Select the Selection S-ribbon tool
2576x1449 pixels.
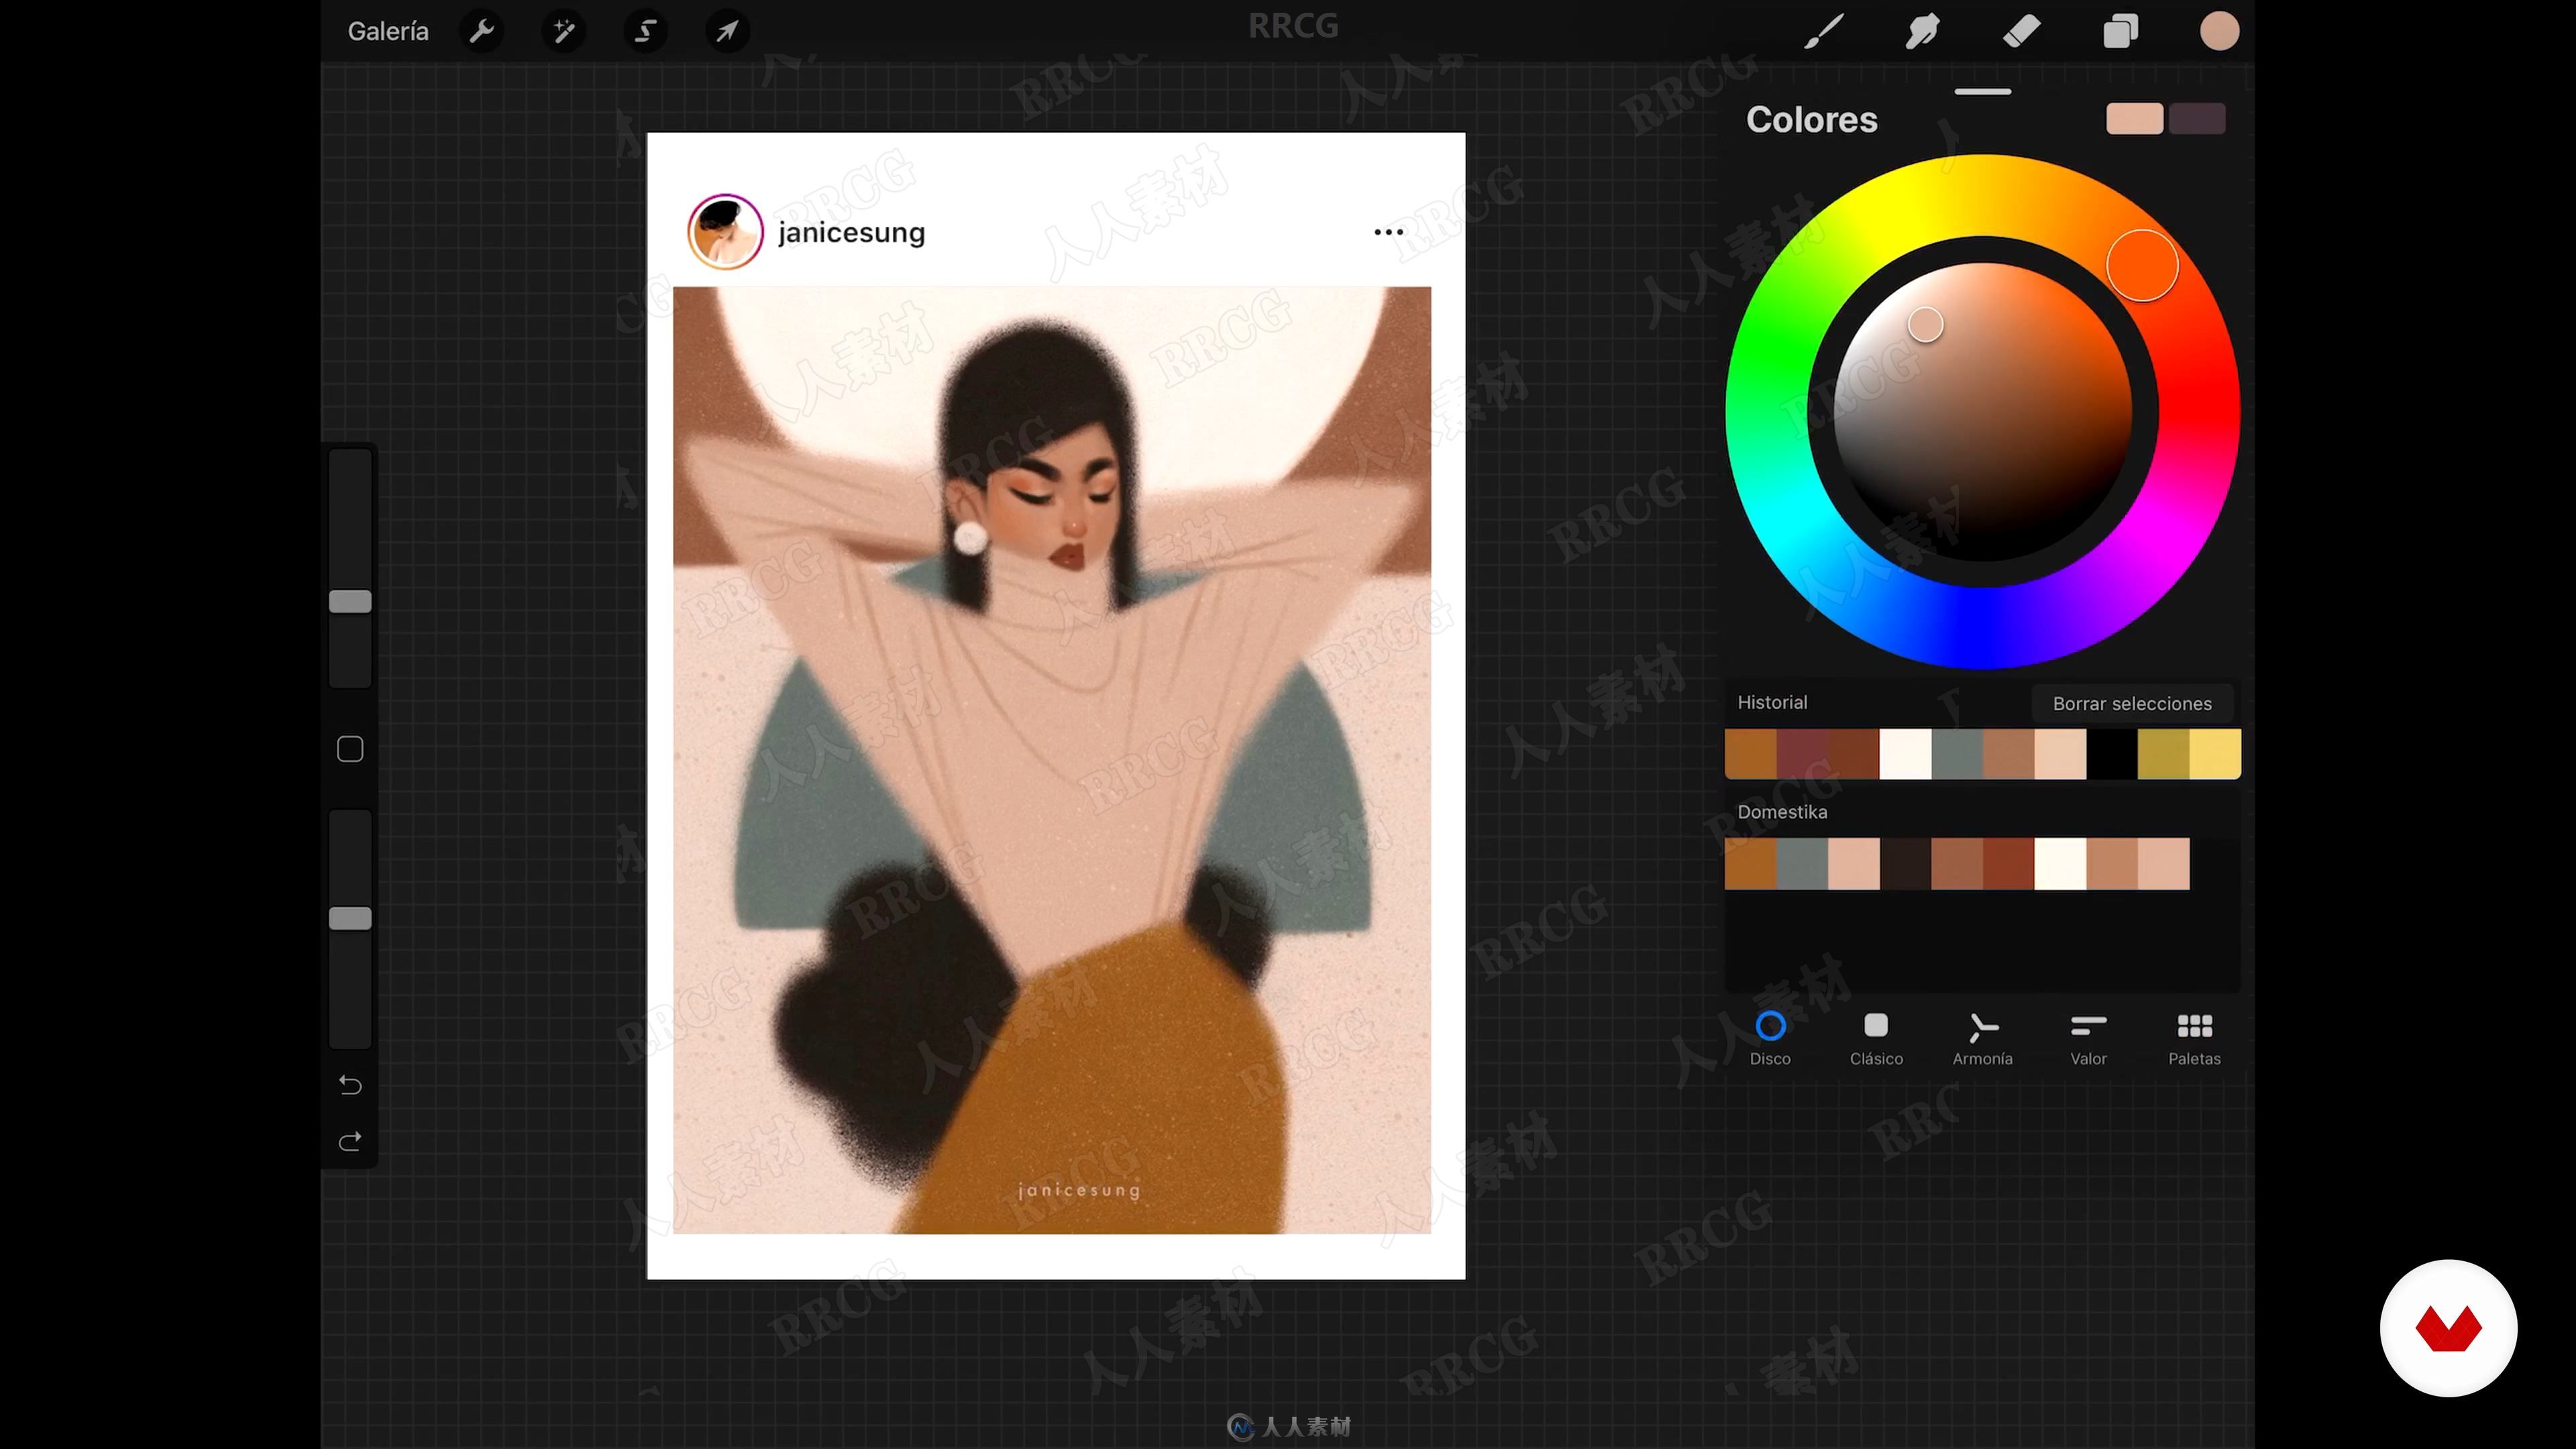click(646, 31)
